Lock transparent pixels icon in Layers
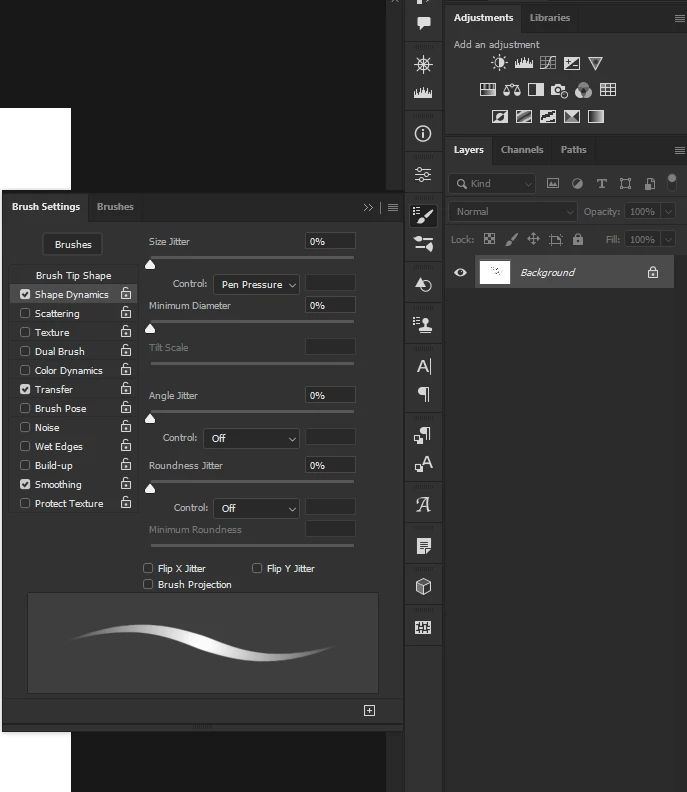 [x=489, y=239]
